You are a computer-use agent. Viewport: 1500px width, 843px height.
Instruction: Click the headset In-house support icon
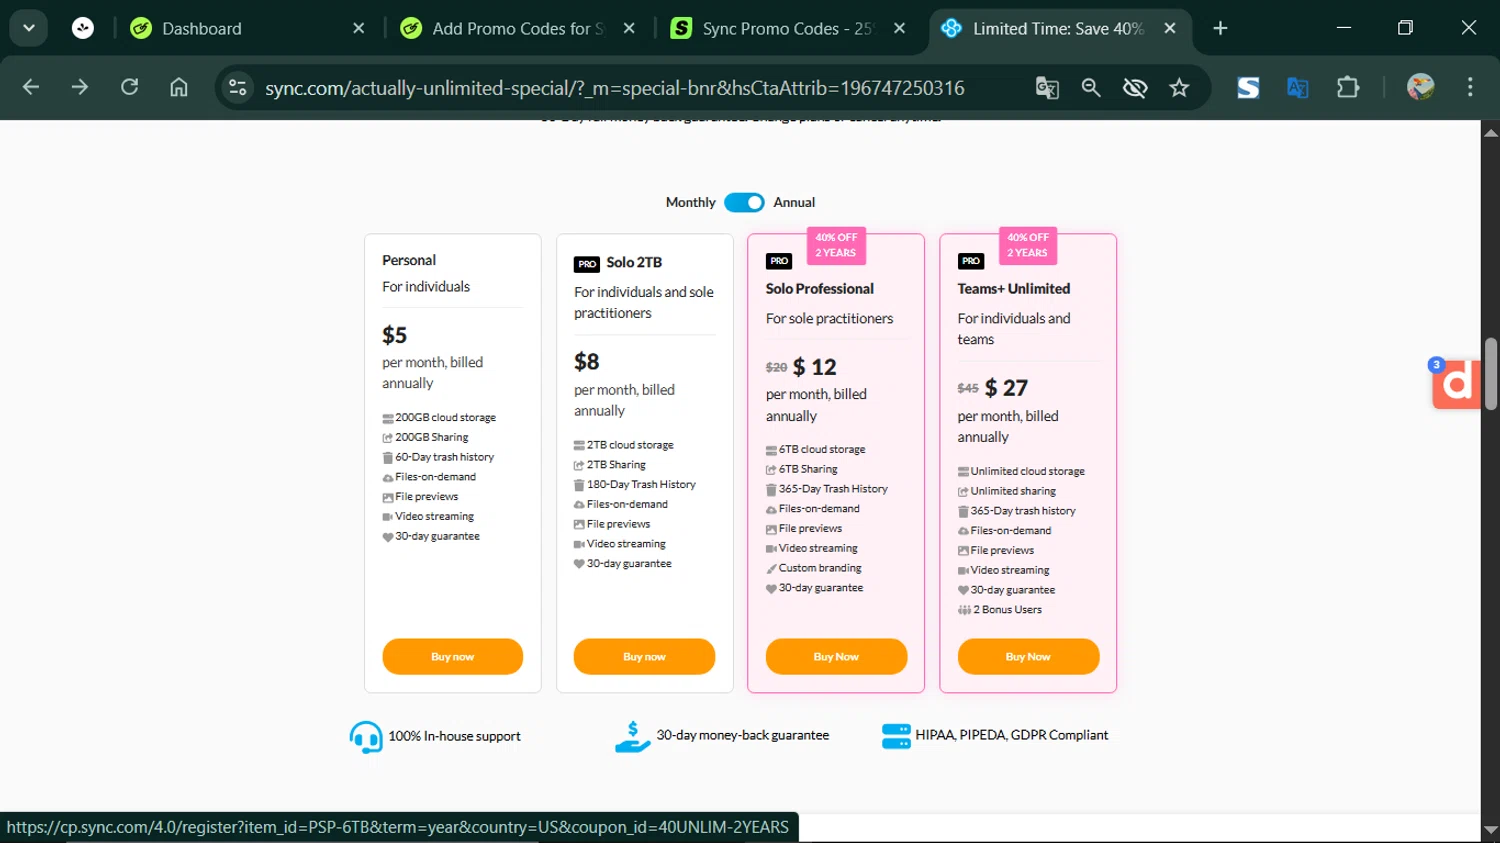click(x=366, y=737)
